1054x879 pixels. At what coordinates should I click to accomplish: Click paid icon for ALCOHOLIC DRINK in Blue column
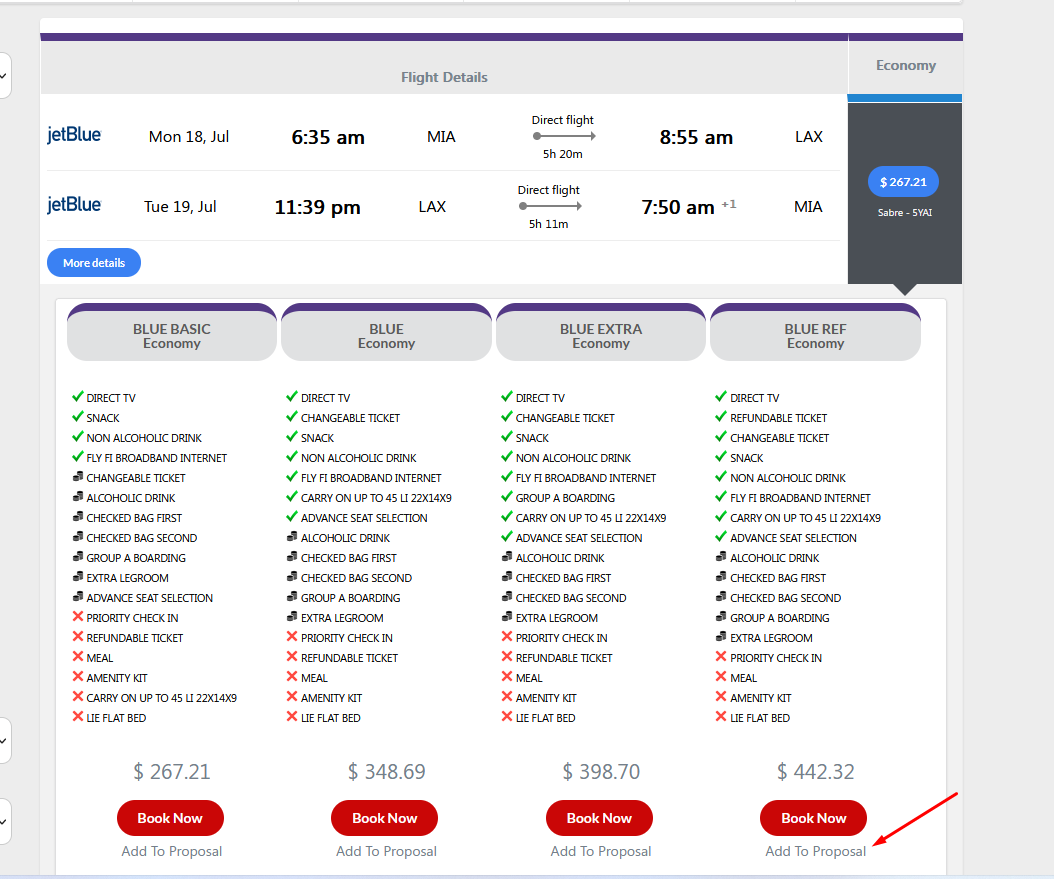292,537
